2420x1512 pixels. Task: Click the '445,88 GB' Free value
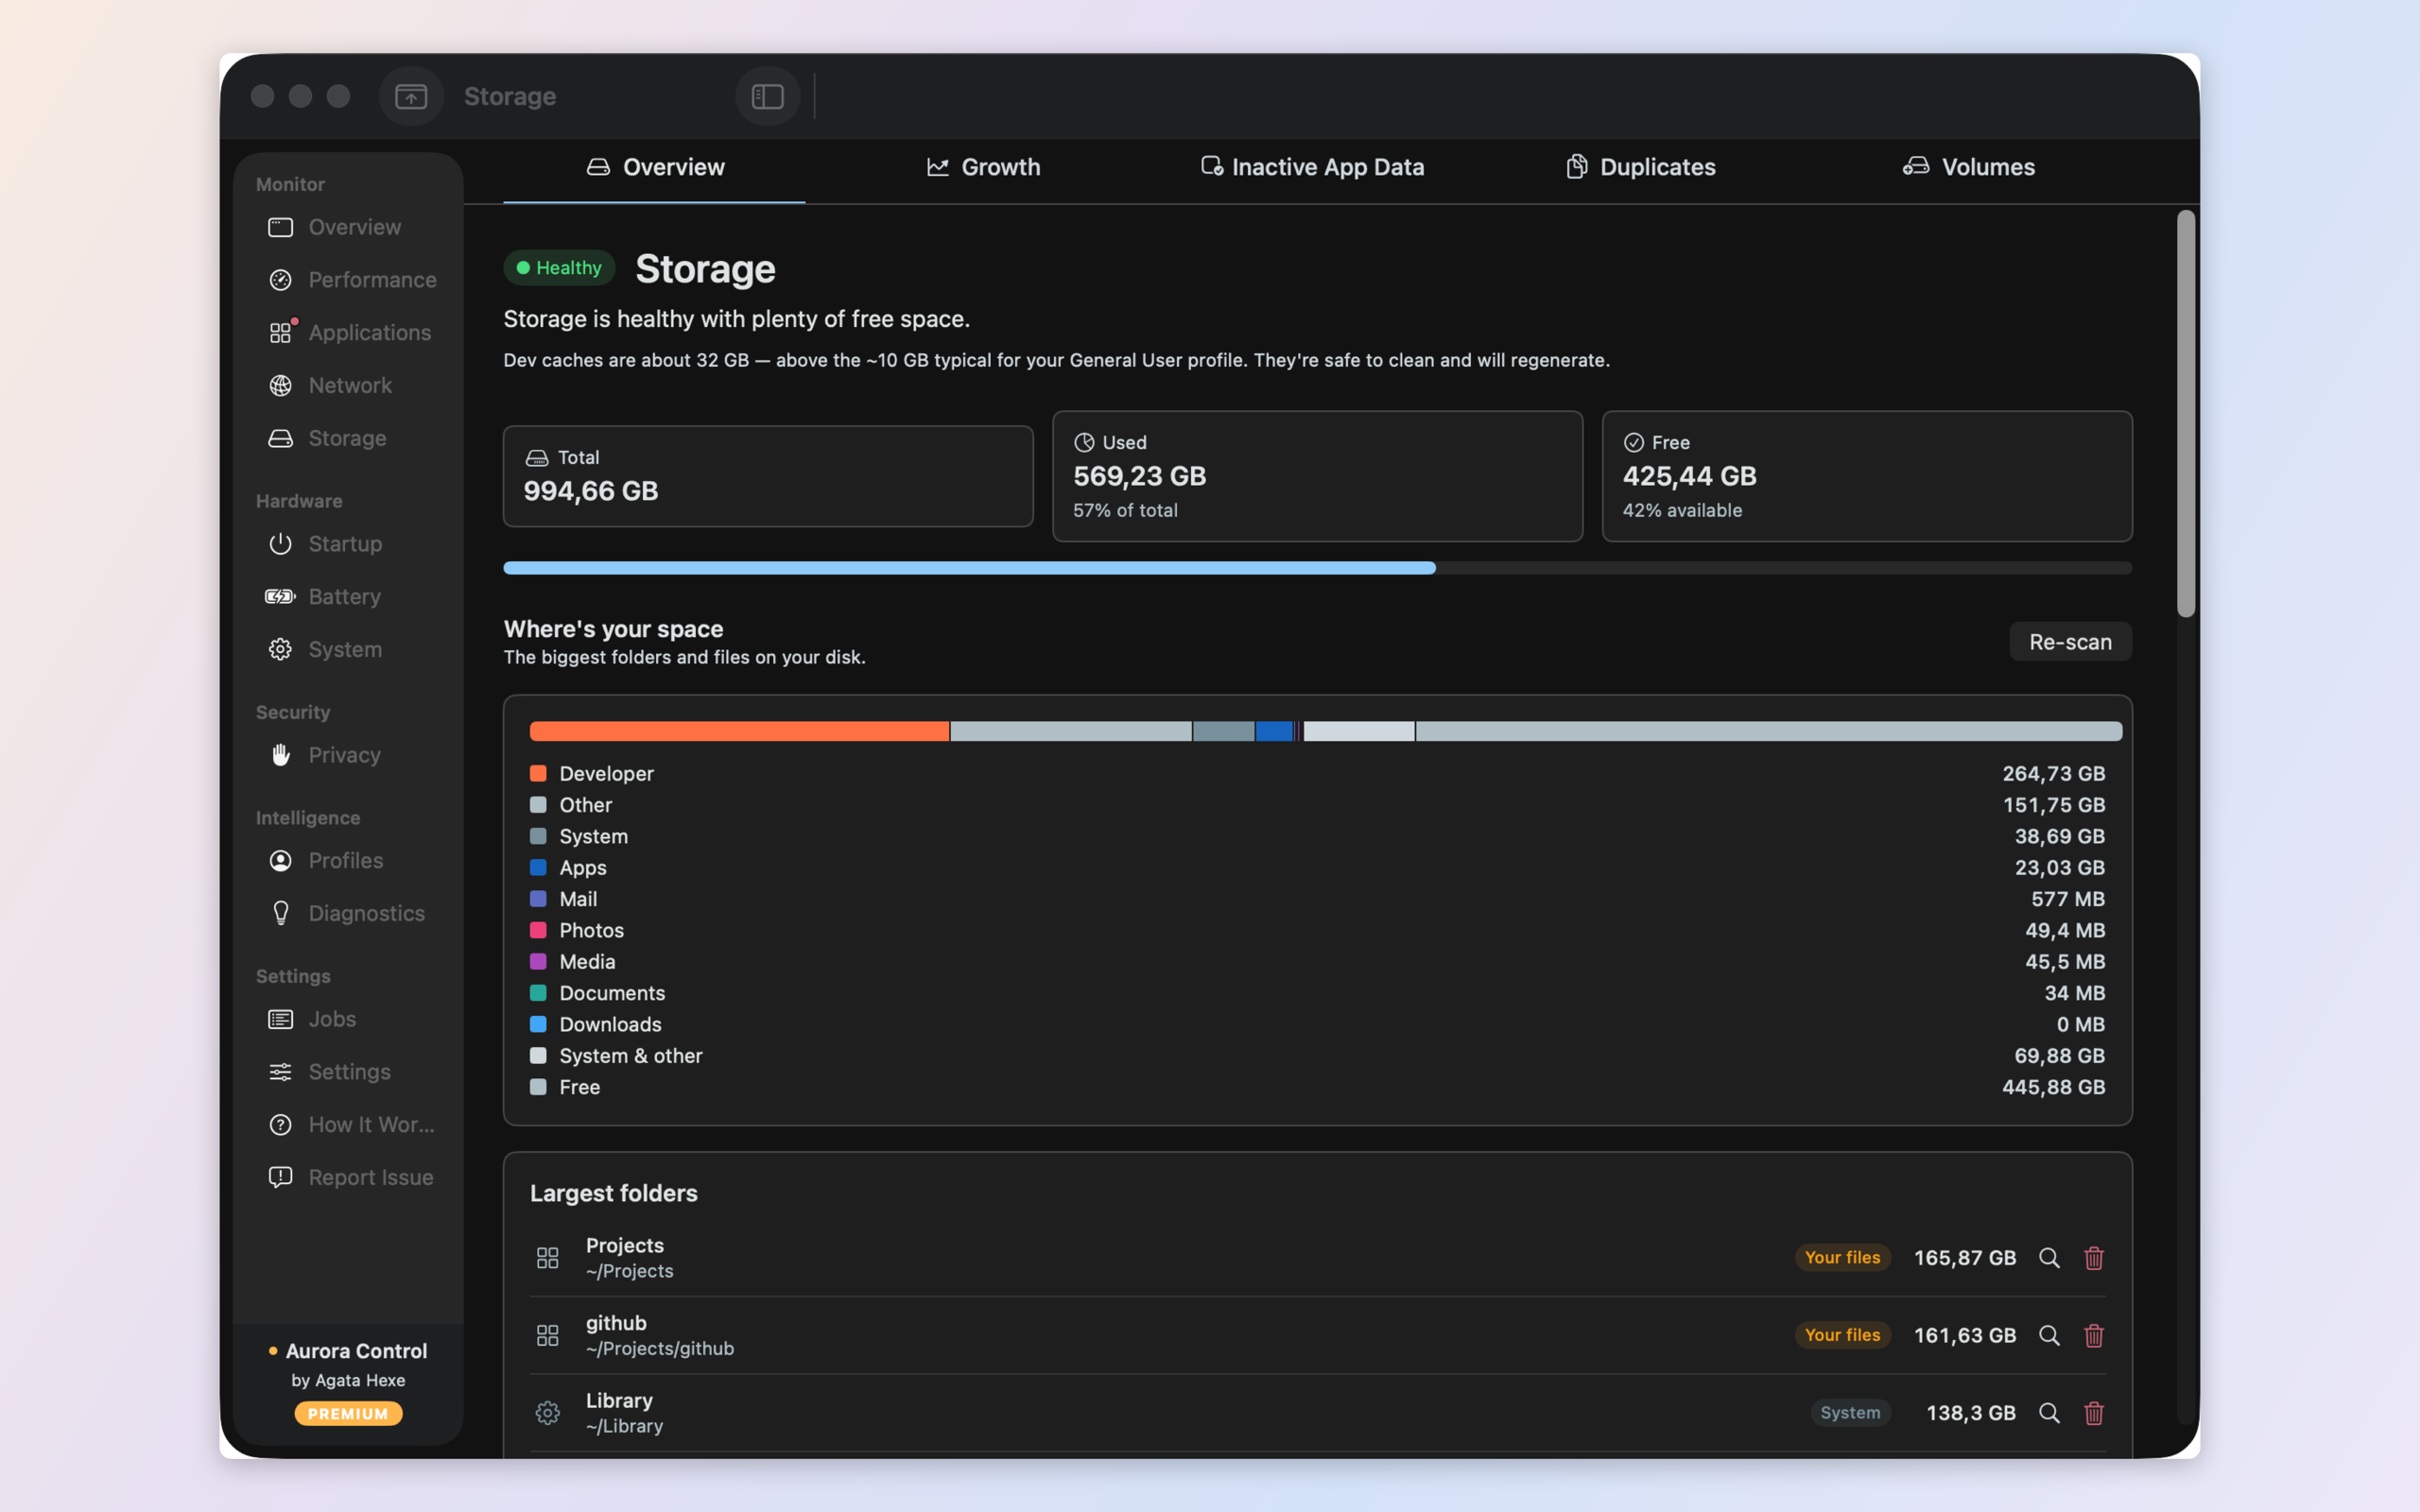coord(2054,1087)
